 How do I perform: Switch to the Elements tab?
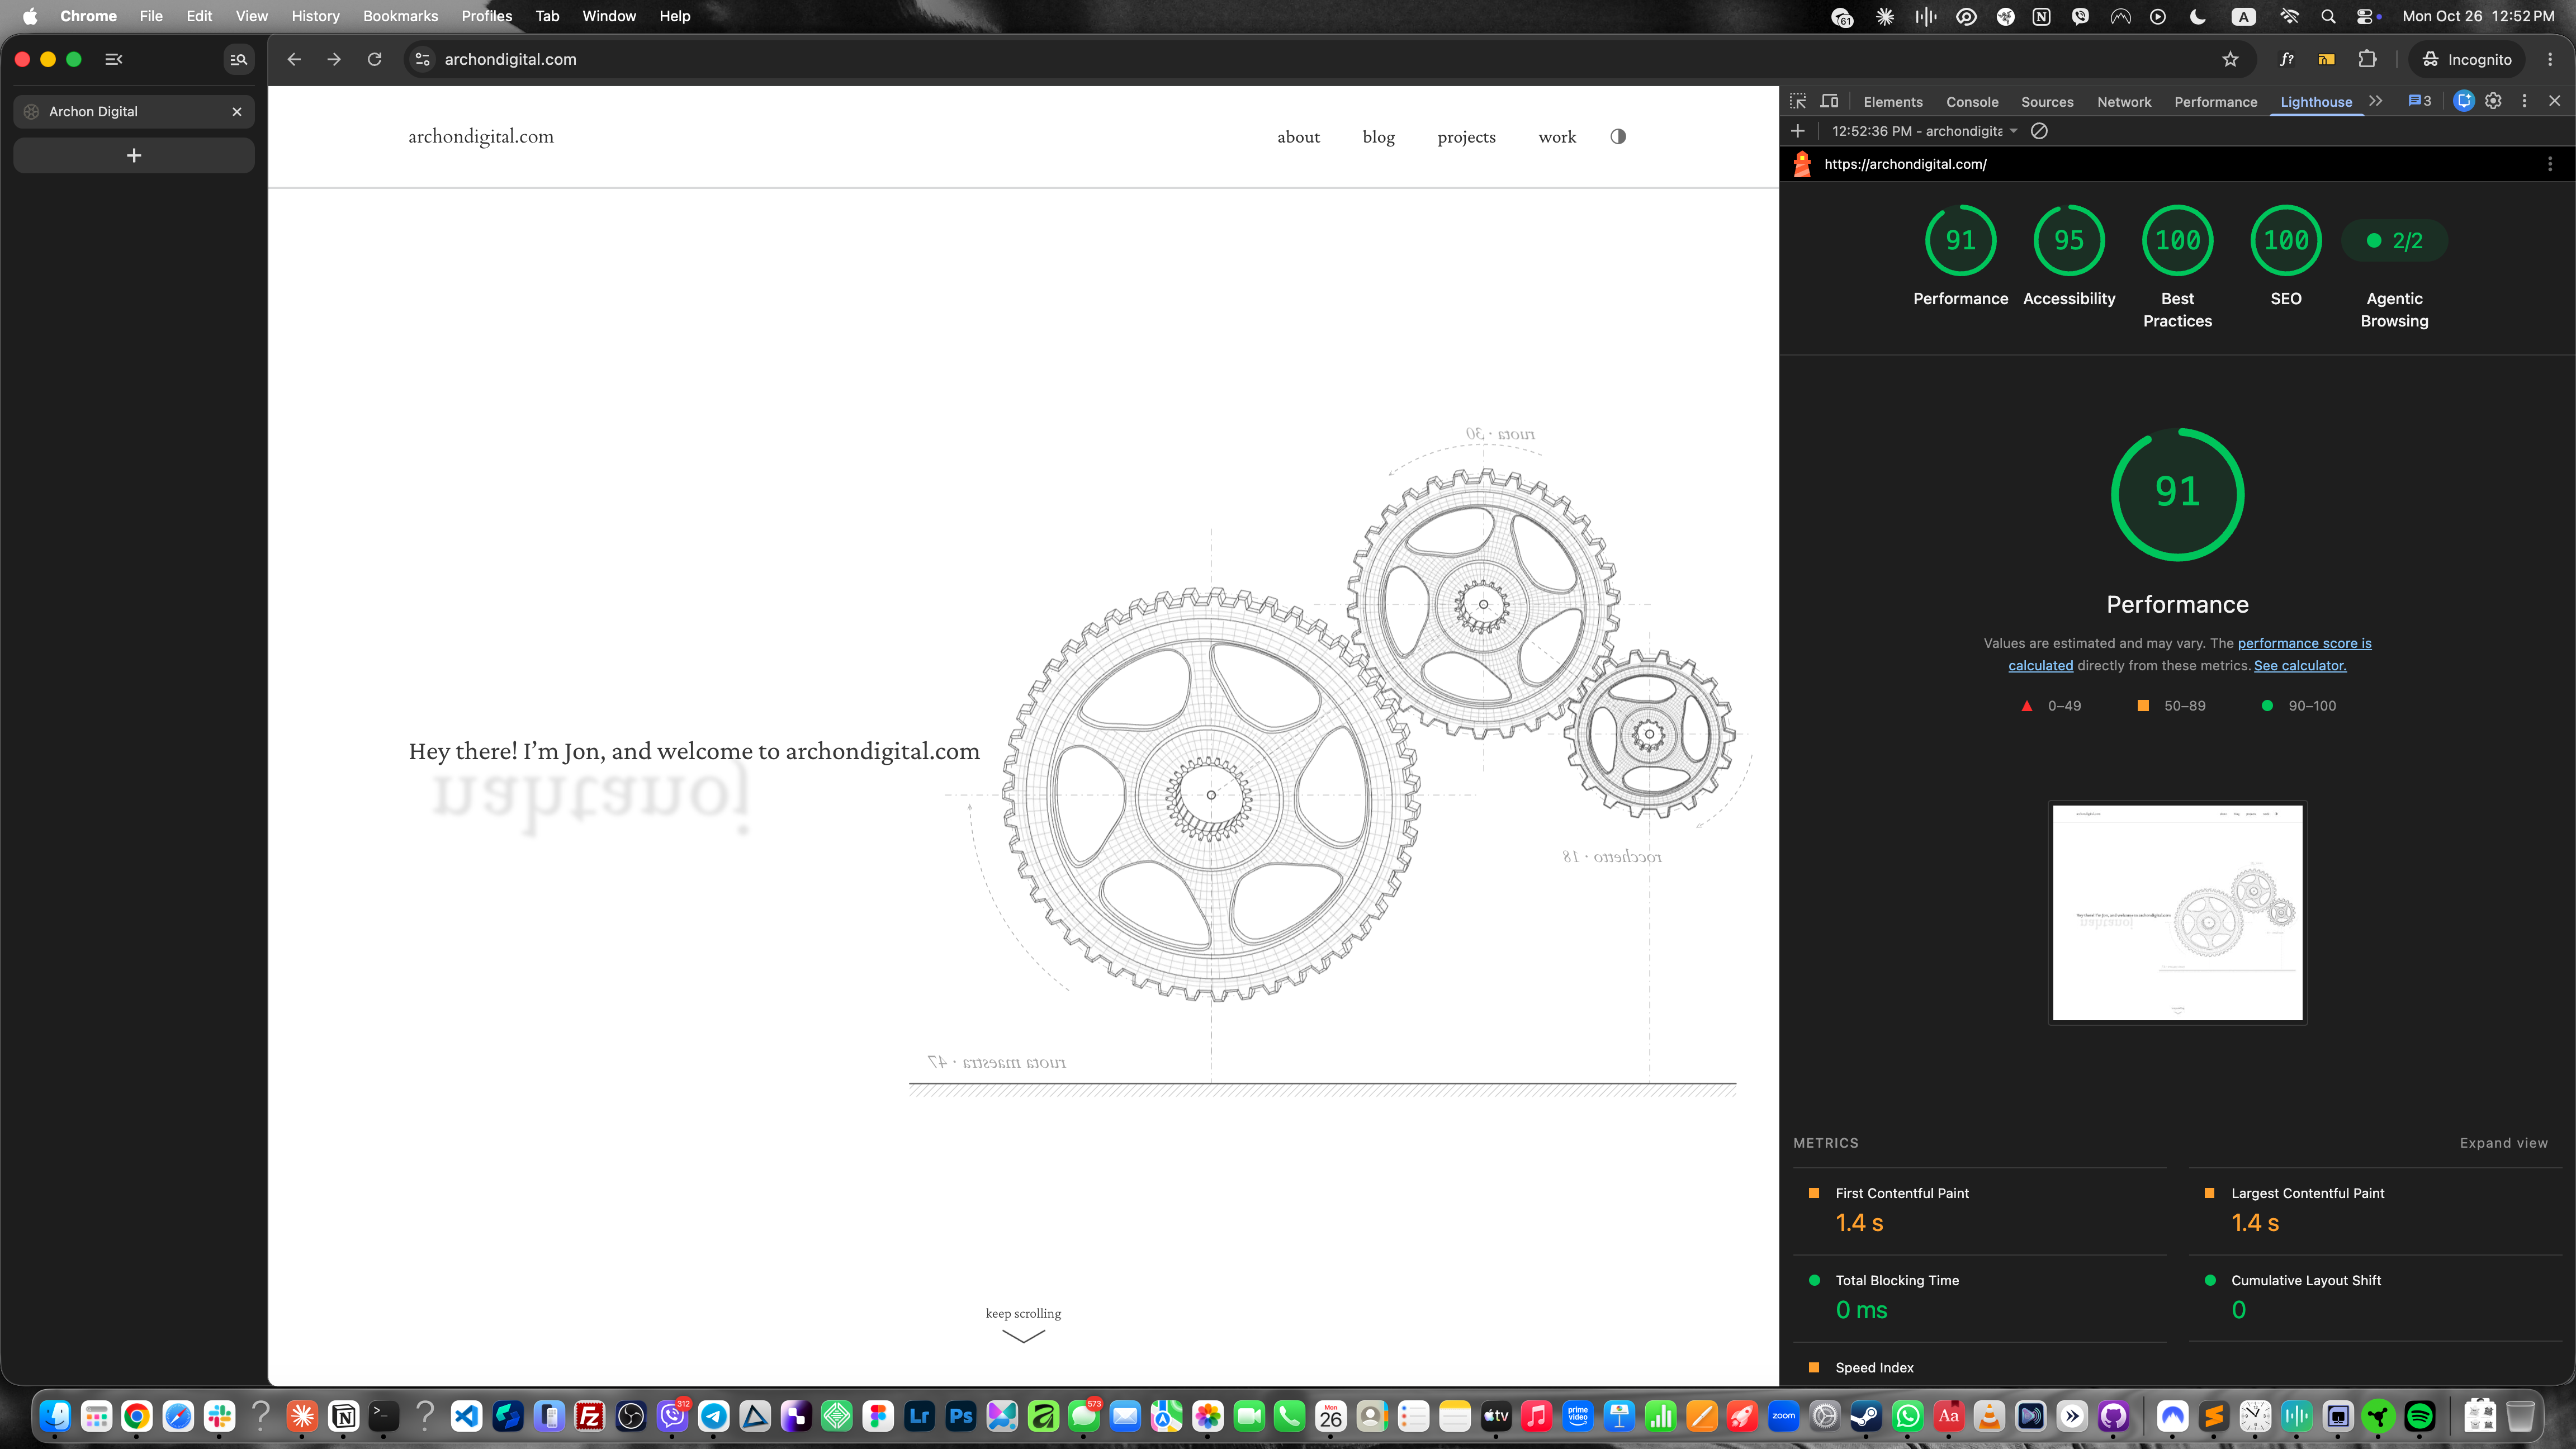coord(1892,102)
